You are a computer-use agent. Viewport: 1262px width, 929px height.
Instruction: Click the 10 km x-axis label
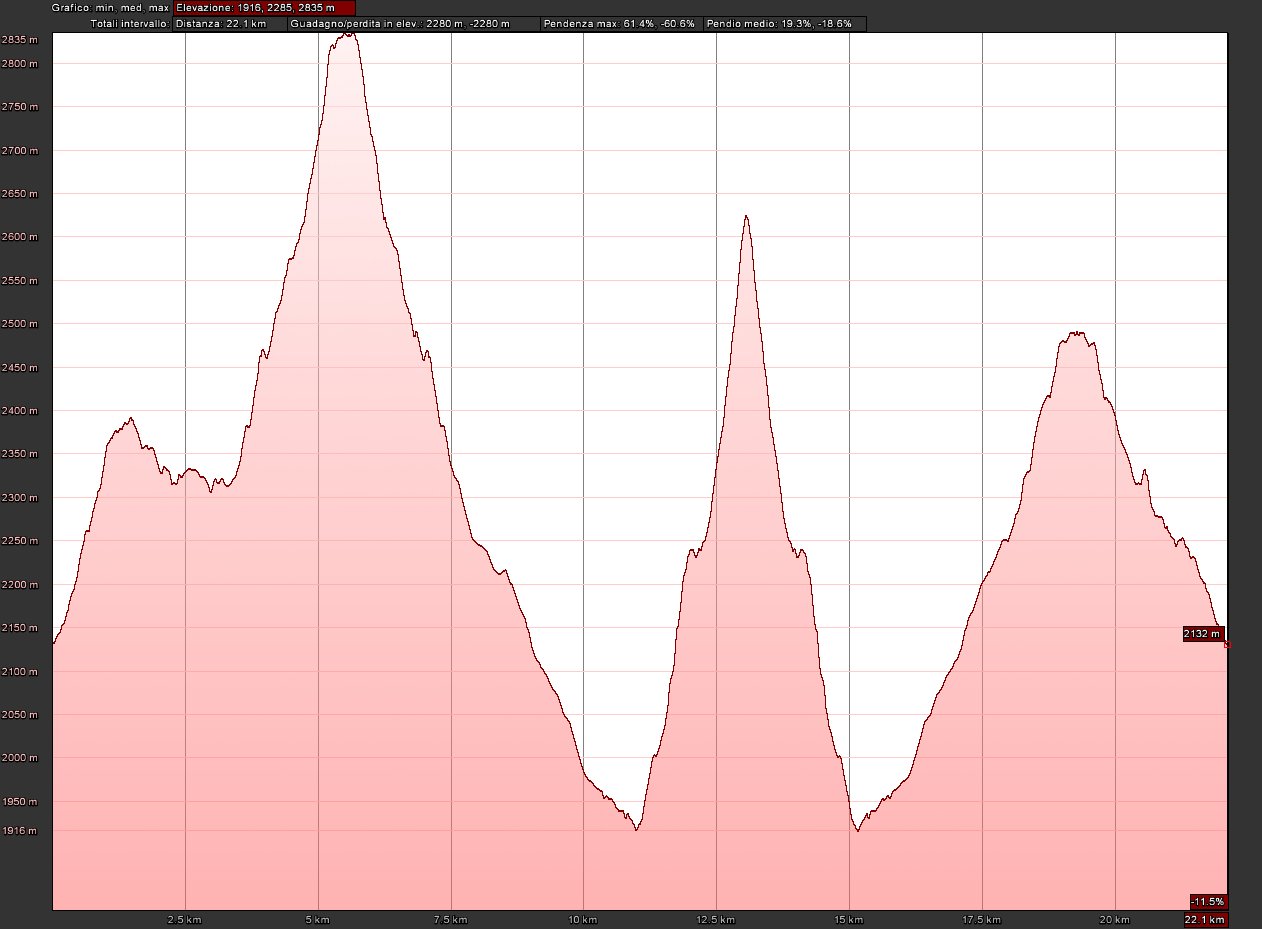(x=583, y=919)
